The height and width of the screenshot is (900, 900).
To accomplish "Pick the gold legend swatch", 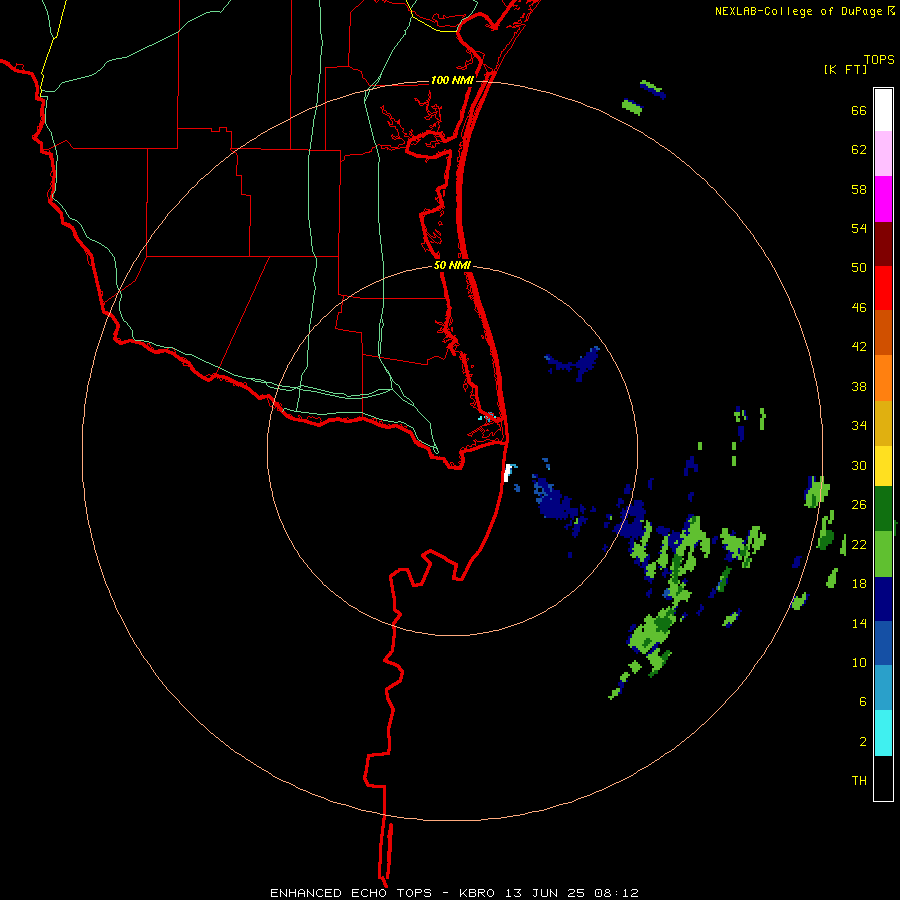I will 883,423.
